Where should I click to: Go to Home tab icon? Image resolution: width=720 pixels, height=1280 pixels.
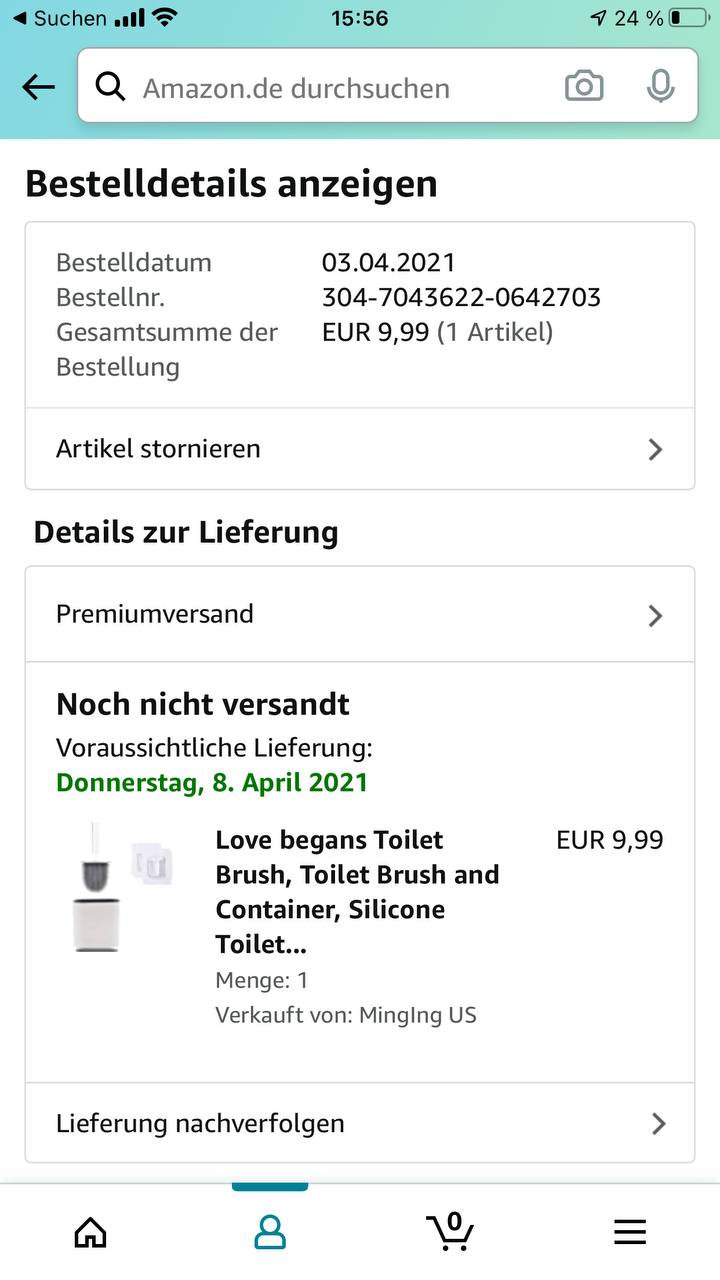pyautogui.click(x=90, y=1231)
